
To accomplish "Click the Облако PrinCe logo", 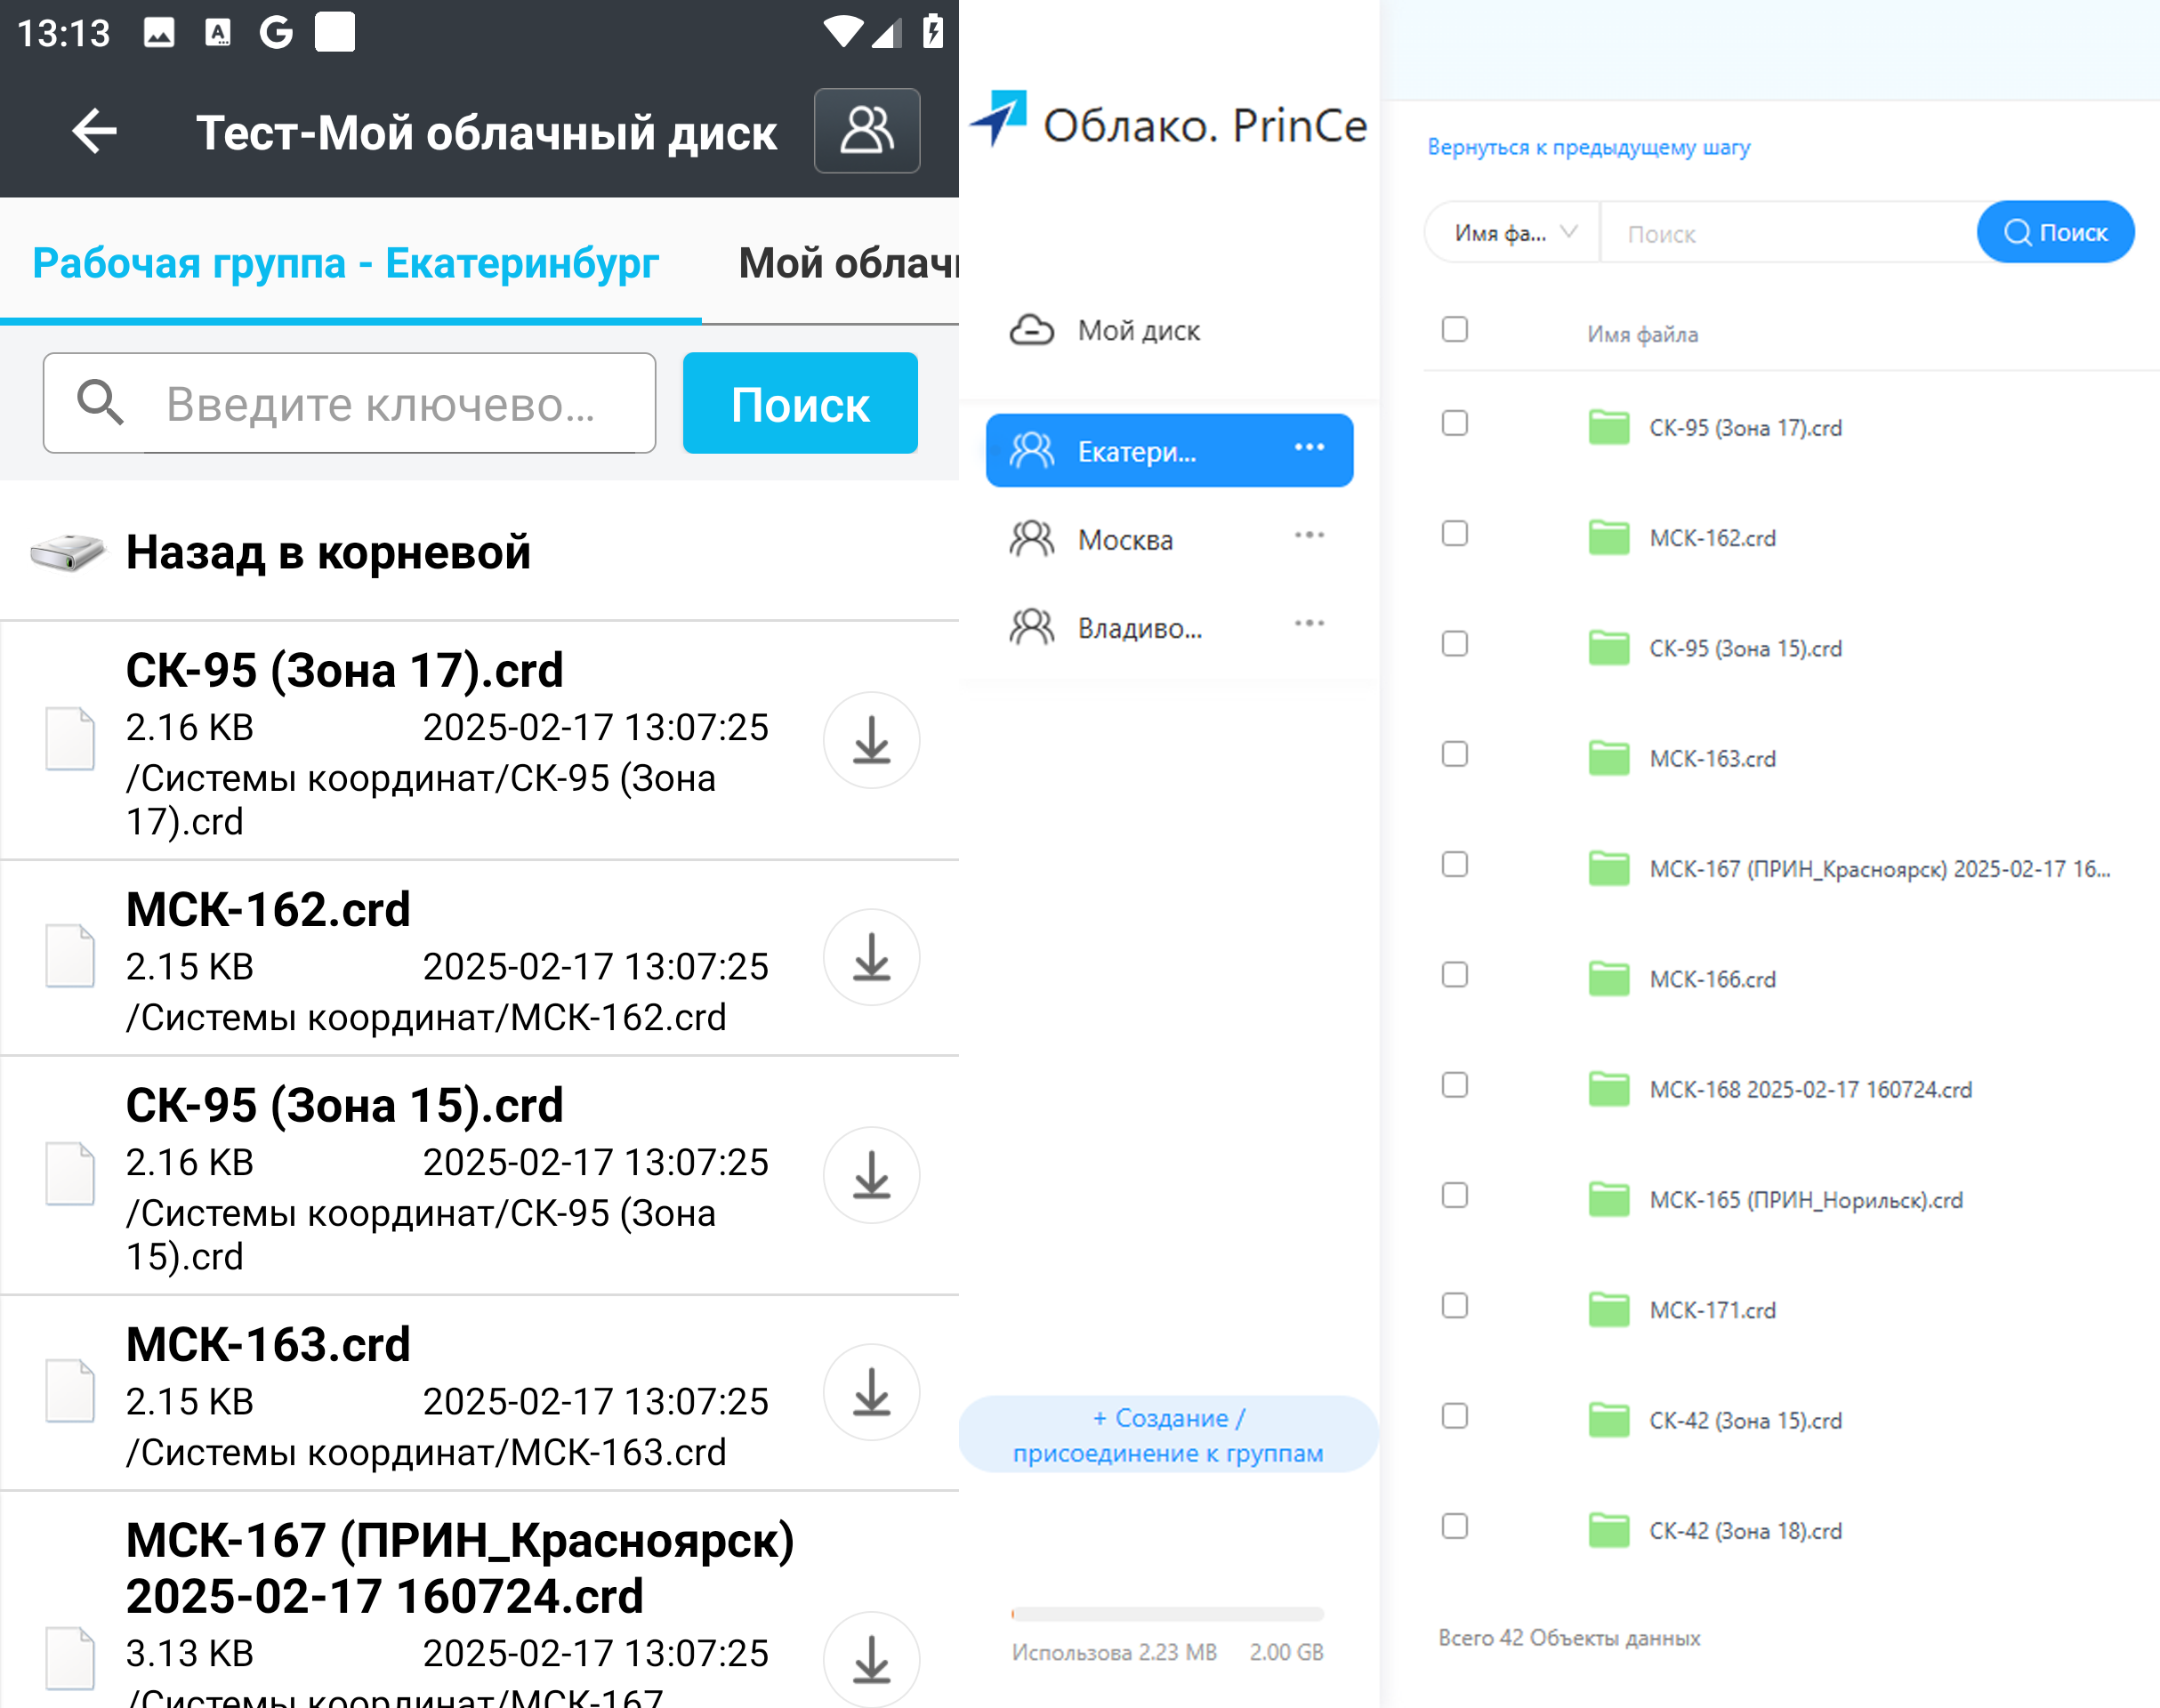I will click(1169, 122).
